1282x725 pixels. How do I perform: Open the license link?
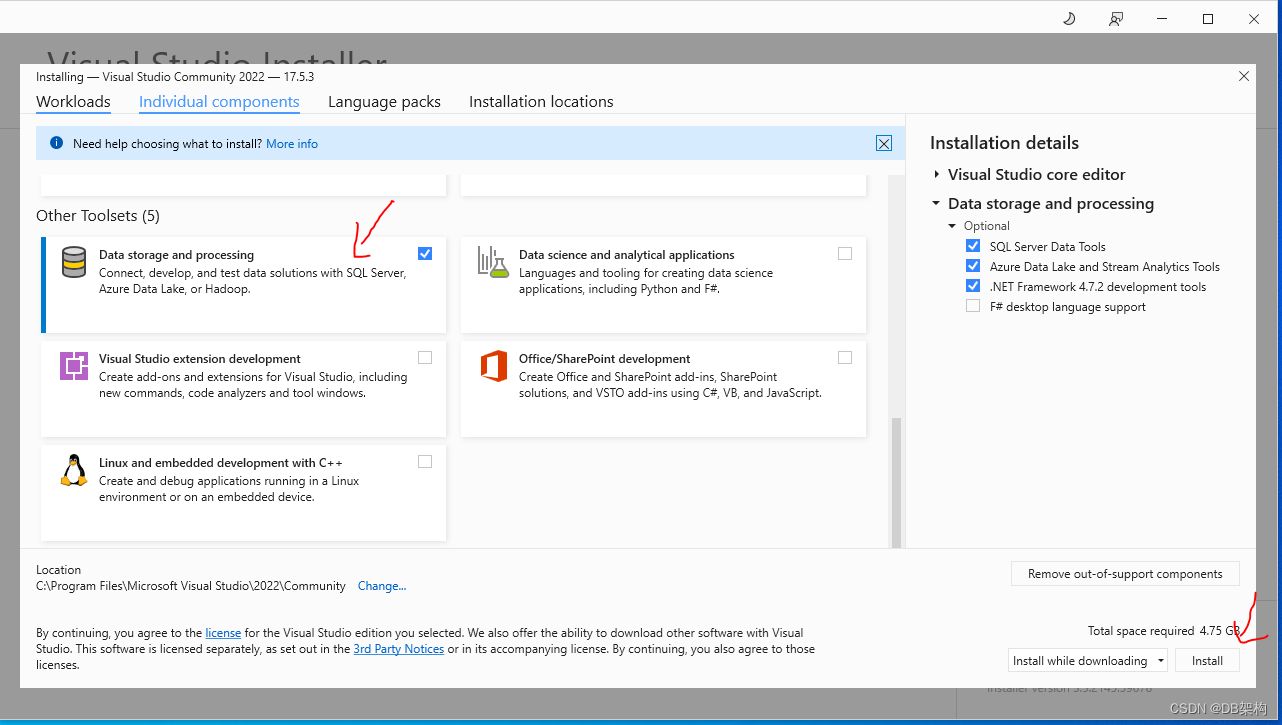point(223,633)
